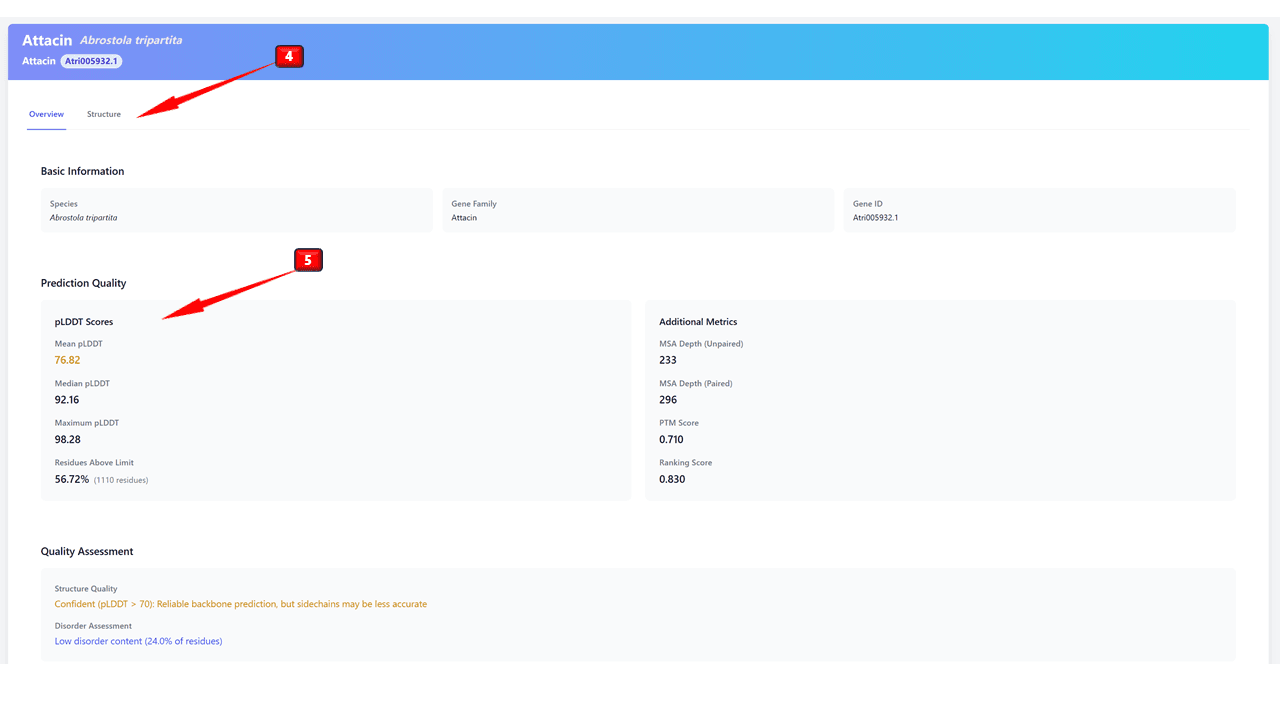The image size is (1280, 720).
Task: Click the Maximum pLDDT value 98.28
Action: coord(67,439)
